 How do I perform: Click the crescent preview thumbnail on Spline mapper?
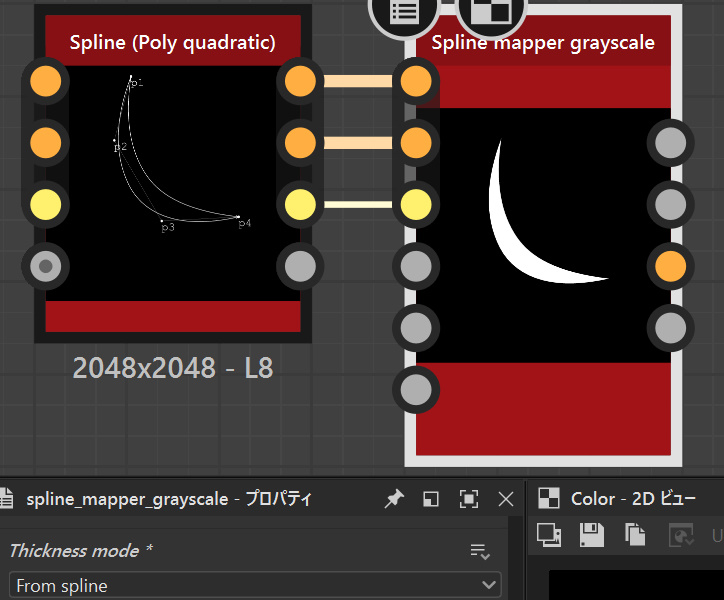[x=543, y=220]
